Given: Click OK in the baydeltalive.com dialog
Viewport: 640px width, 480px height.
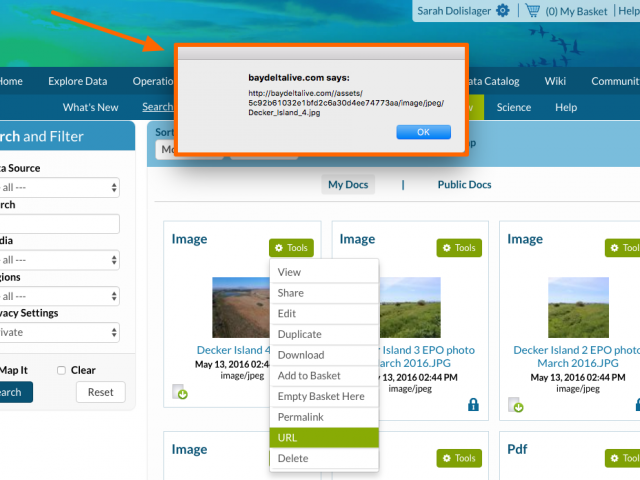Looking at the screenshot, I should tap(424, 132).
